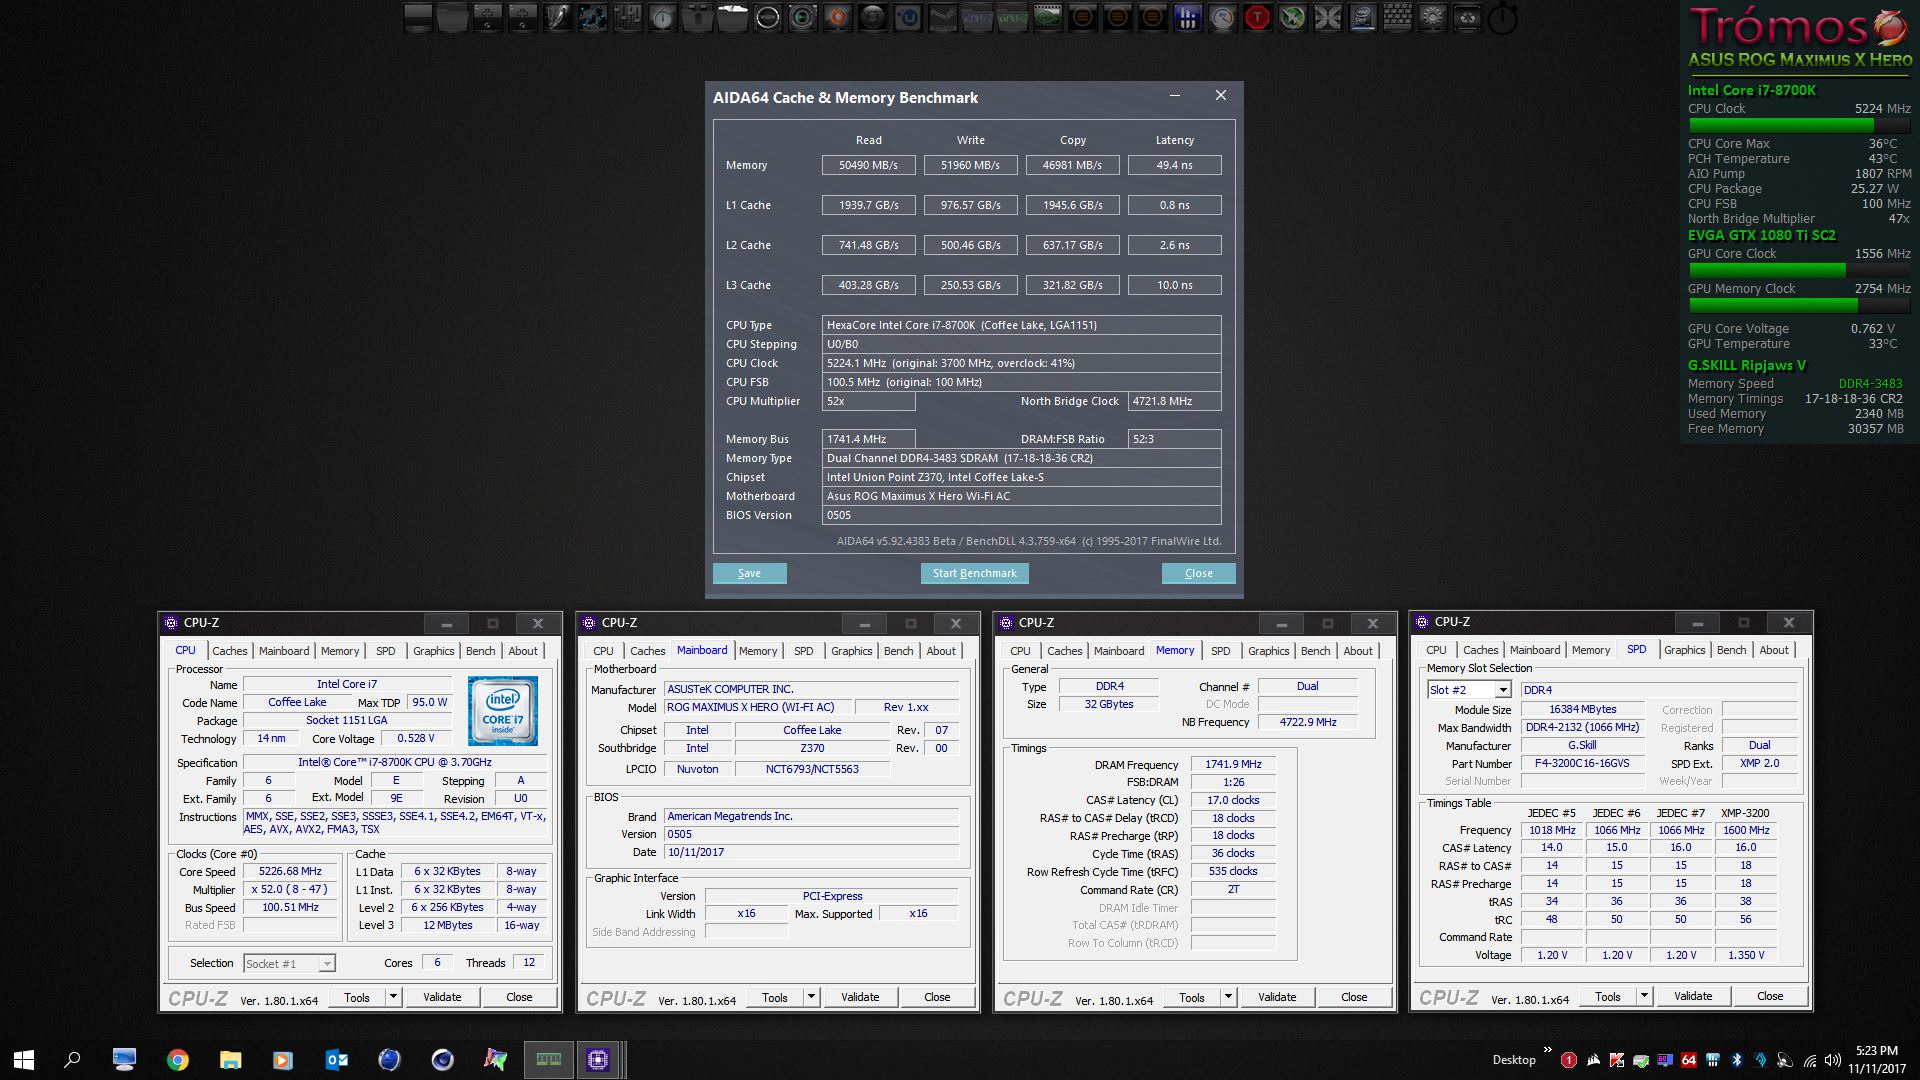1920x1080 pixels.
Task: Click NB Frequency 4722.9 MHz value
Action: [1307, 722]
